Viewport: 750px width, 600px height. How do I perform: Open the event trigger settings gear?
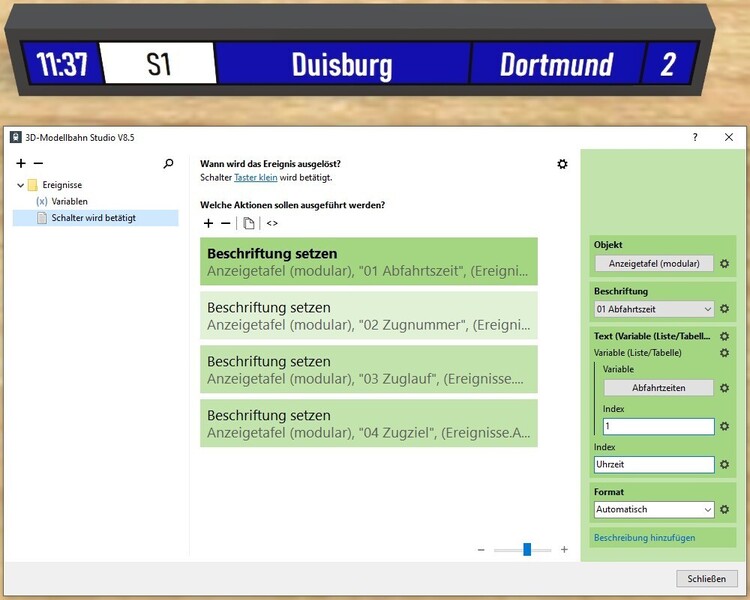tap(562, 164)
